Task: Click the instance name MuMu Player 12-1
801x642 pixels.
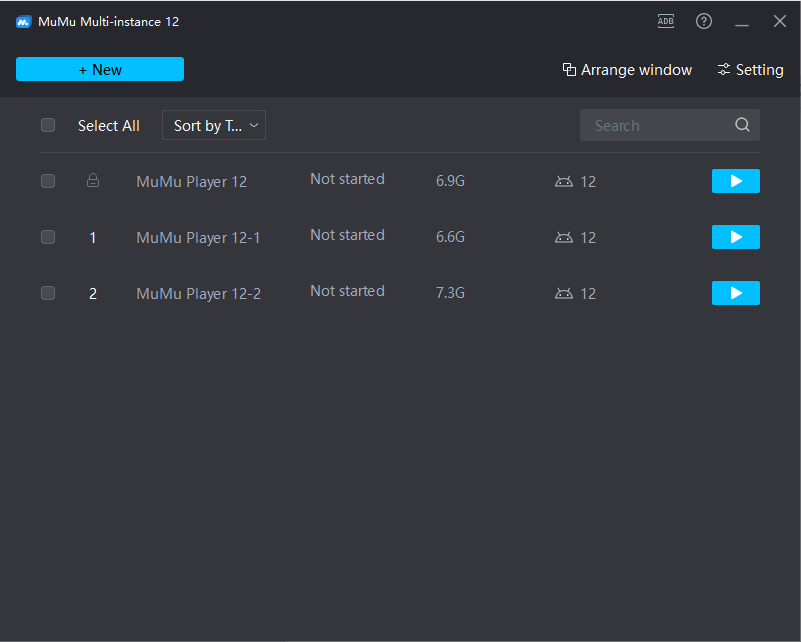Action: pos(198,237)
